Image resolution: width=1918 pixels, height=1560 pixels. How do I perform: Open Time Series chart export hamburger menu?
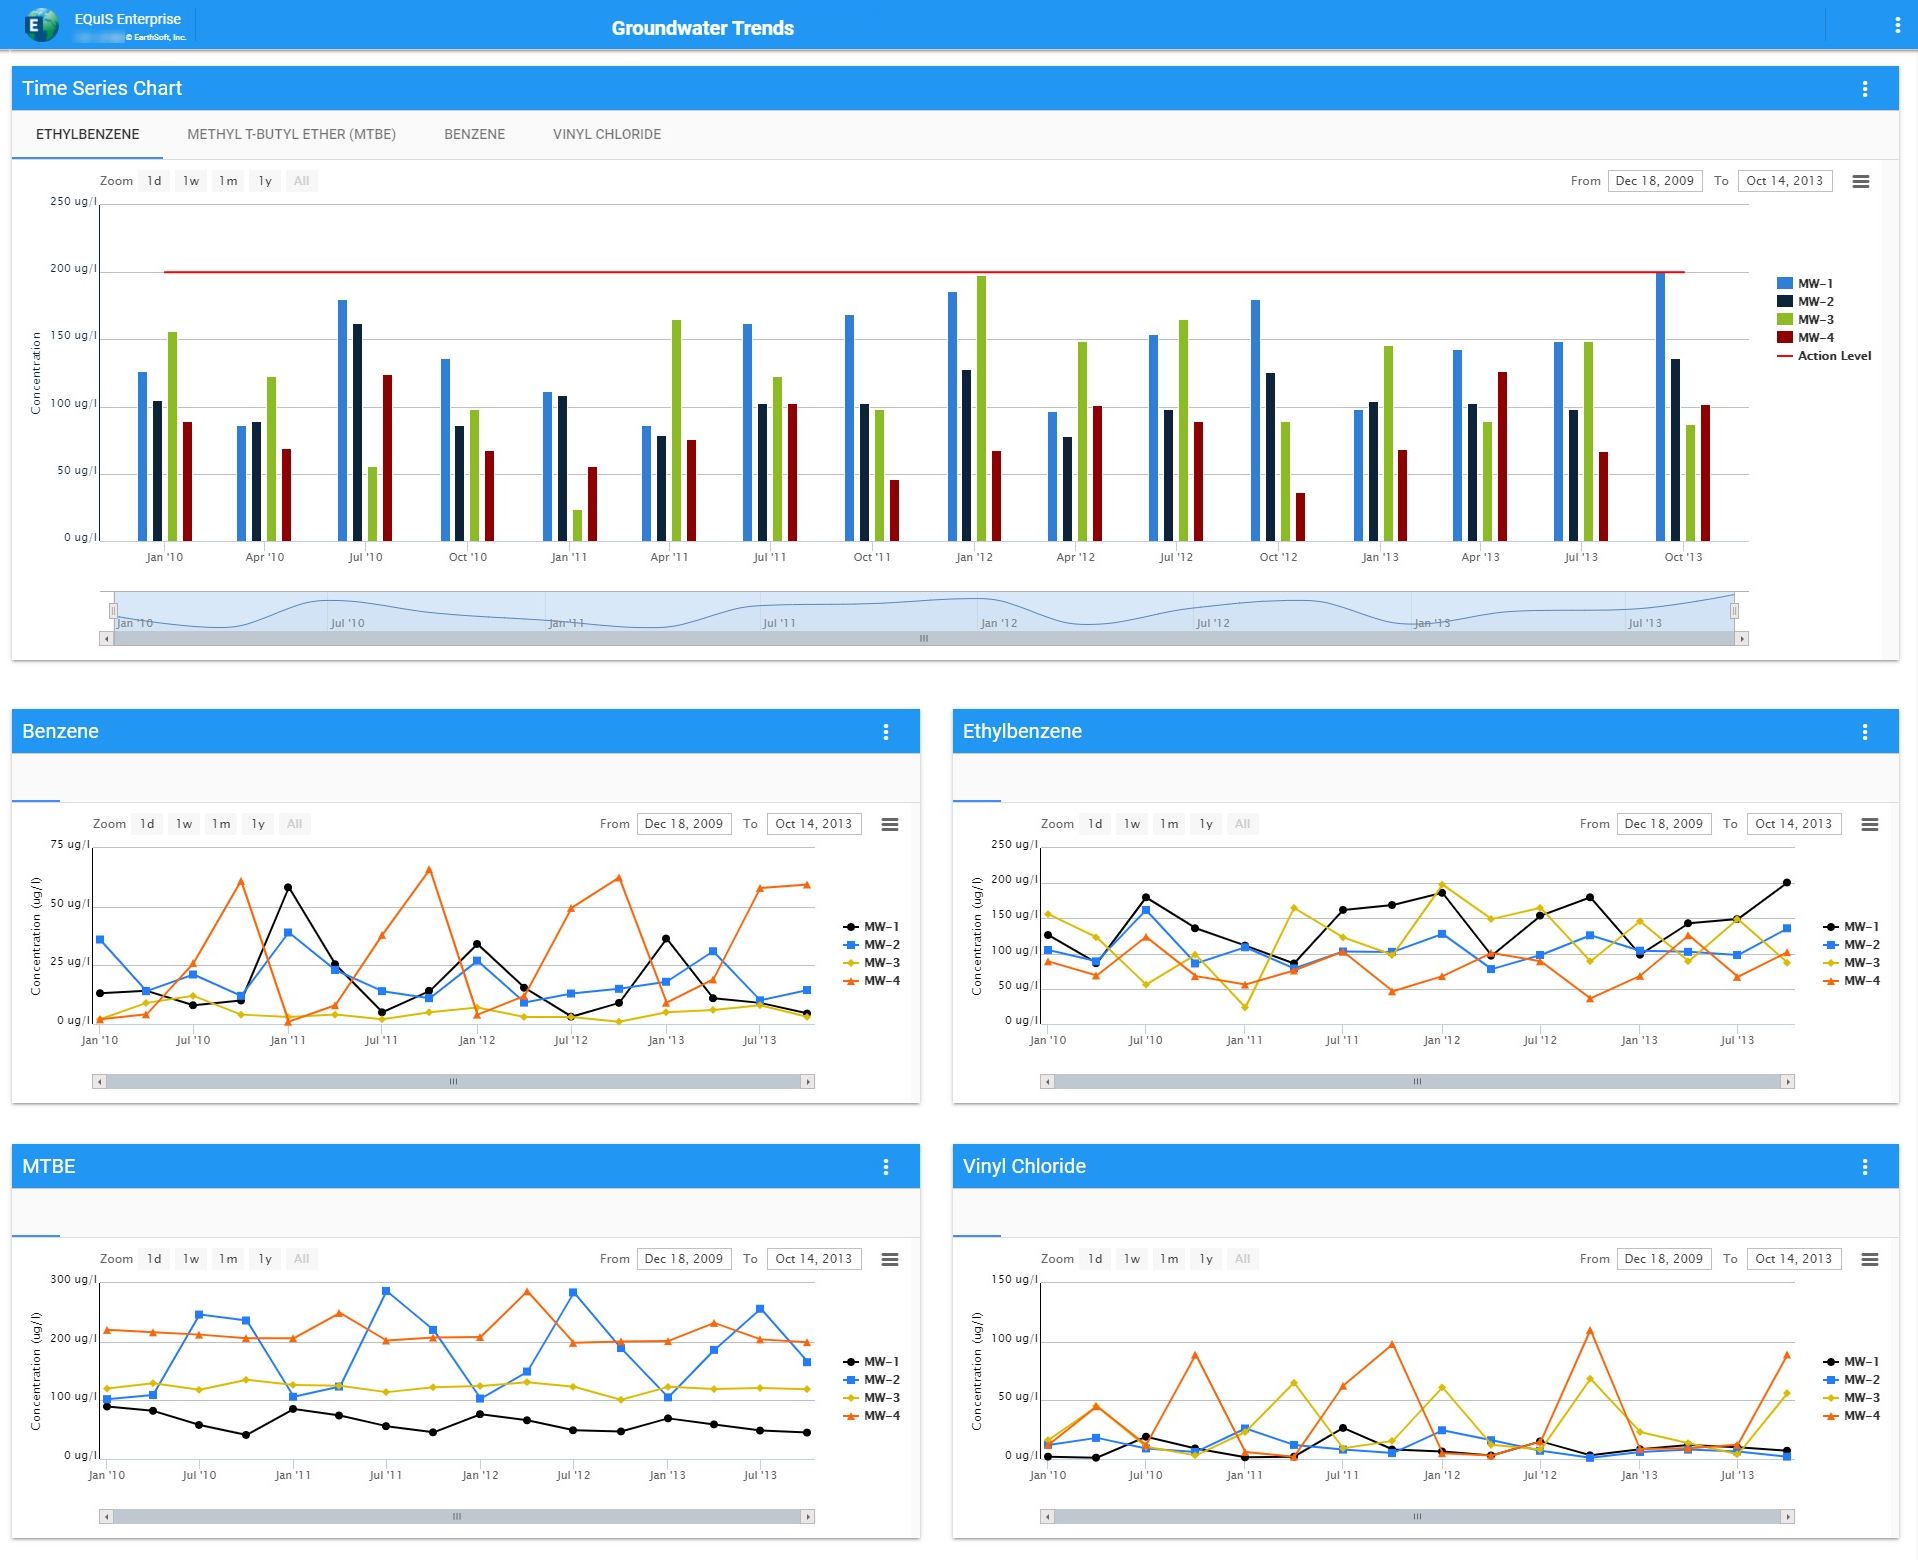1860,182
